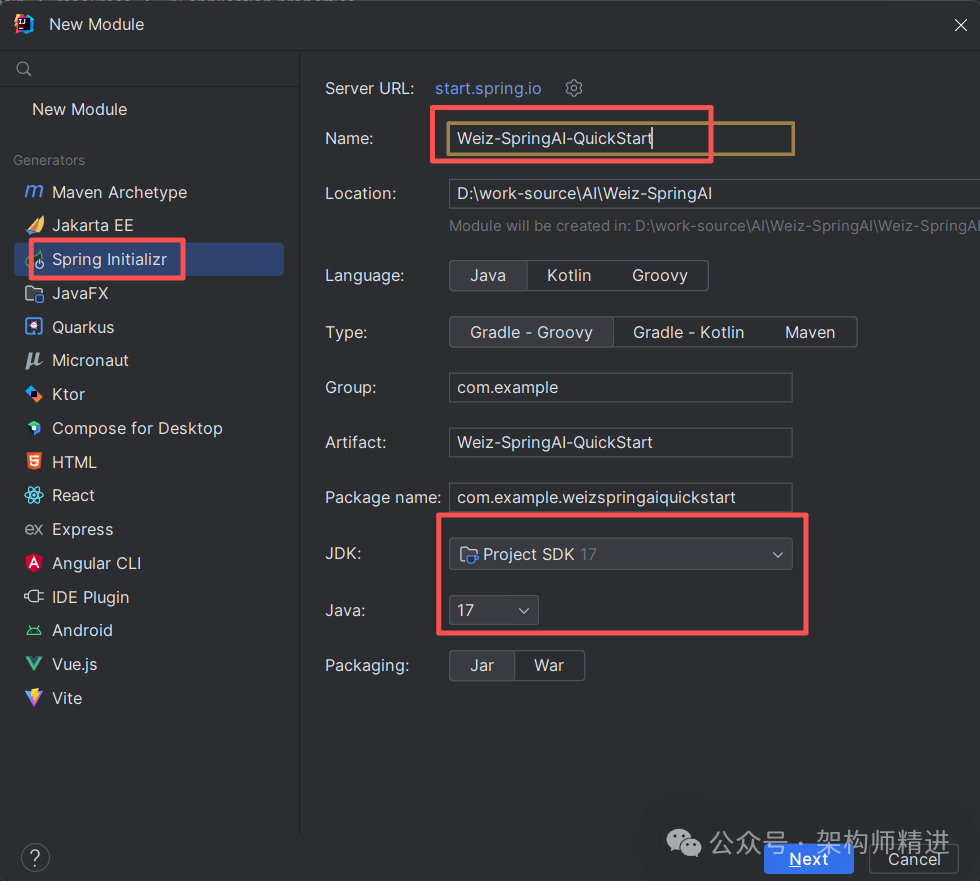Image resolution: width=980 pixels, height=881 pixels.
Task: Select Groovy as the language
Action: pos(659,276)
